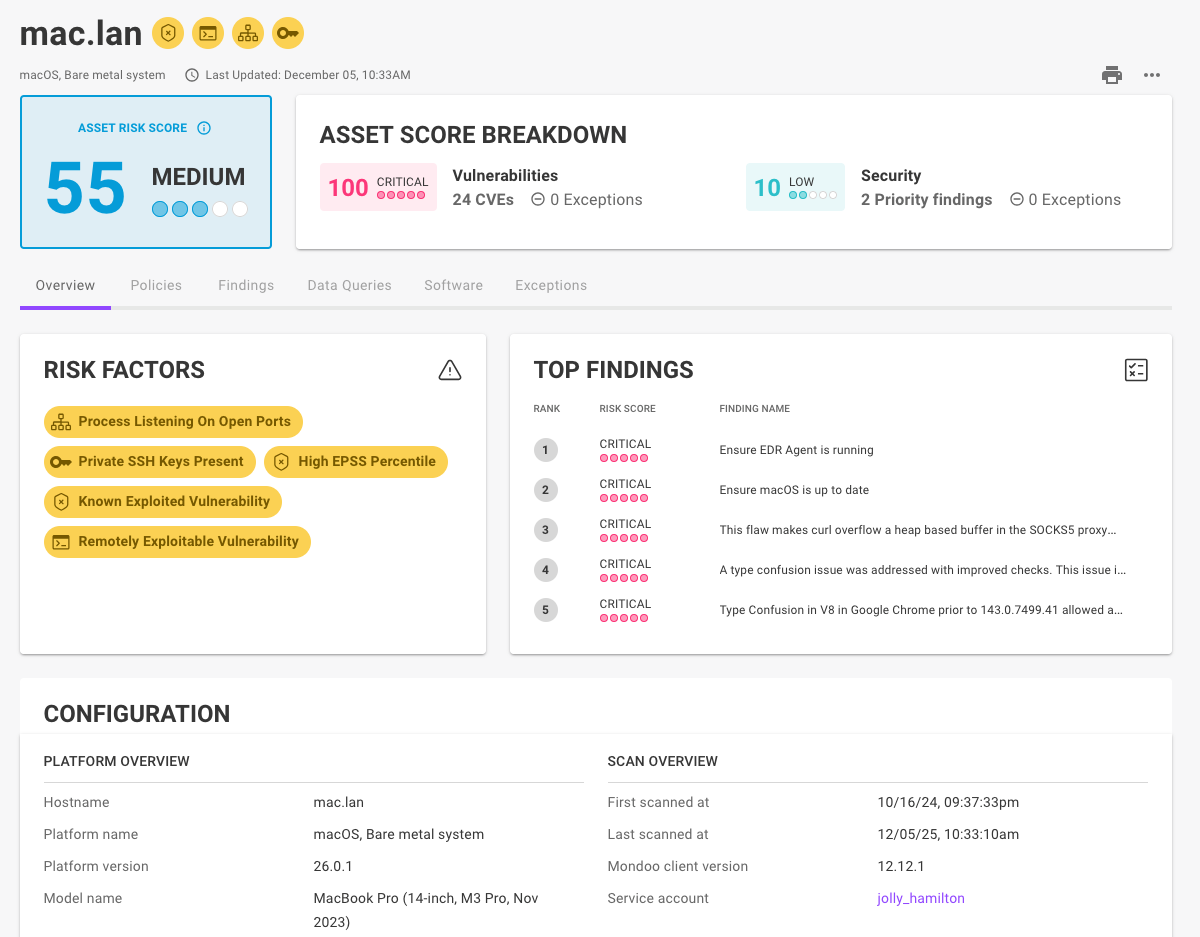
Task: Click the clock icon beside Last Updated
Action: 192,75
